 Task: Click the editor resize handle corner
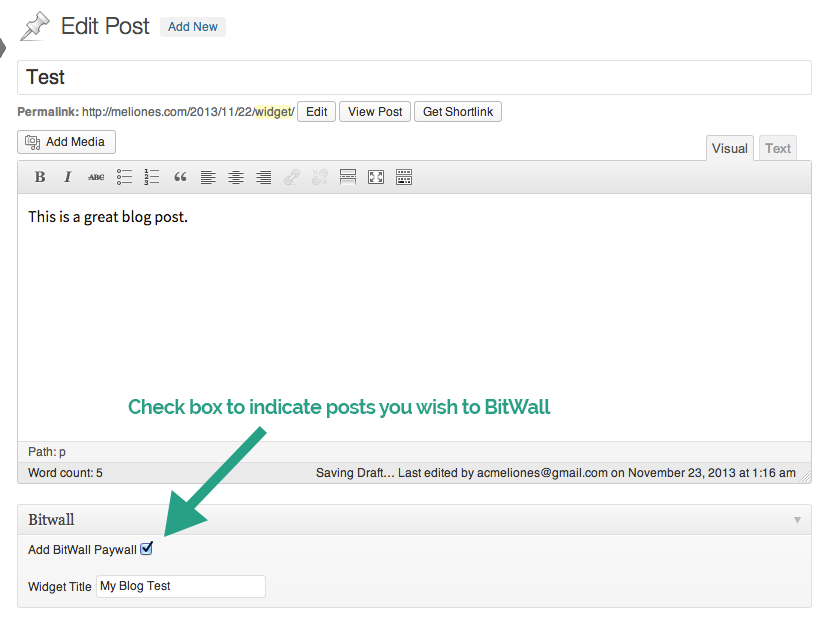point(805,477)
